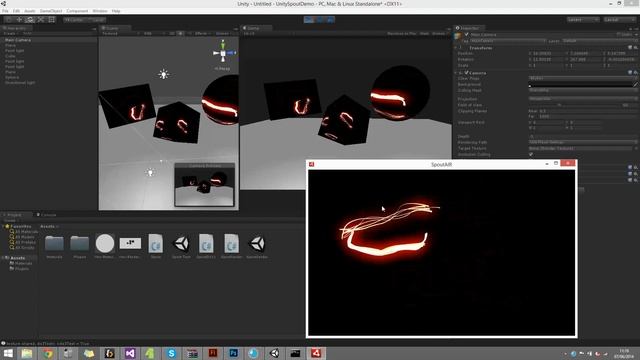Open the Component menu
Image resolution: width=640 pixels, height=360 pixels.
tap(77, 11)
